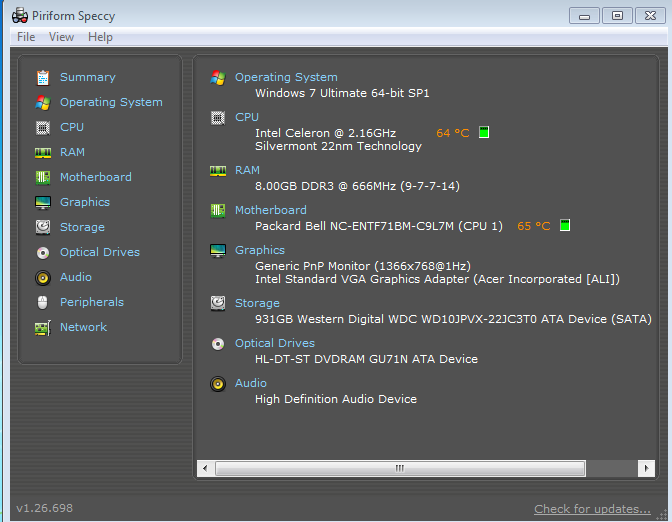Viewport: 672px width, 522px height.
Task: Click the Optical Drives heading link in summary
Action: pos(275,343)
